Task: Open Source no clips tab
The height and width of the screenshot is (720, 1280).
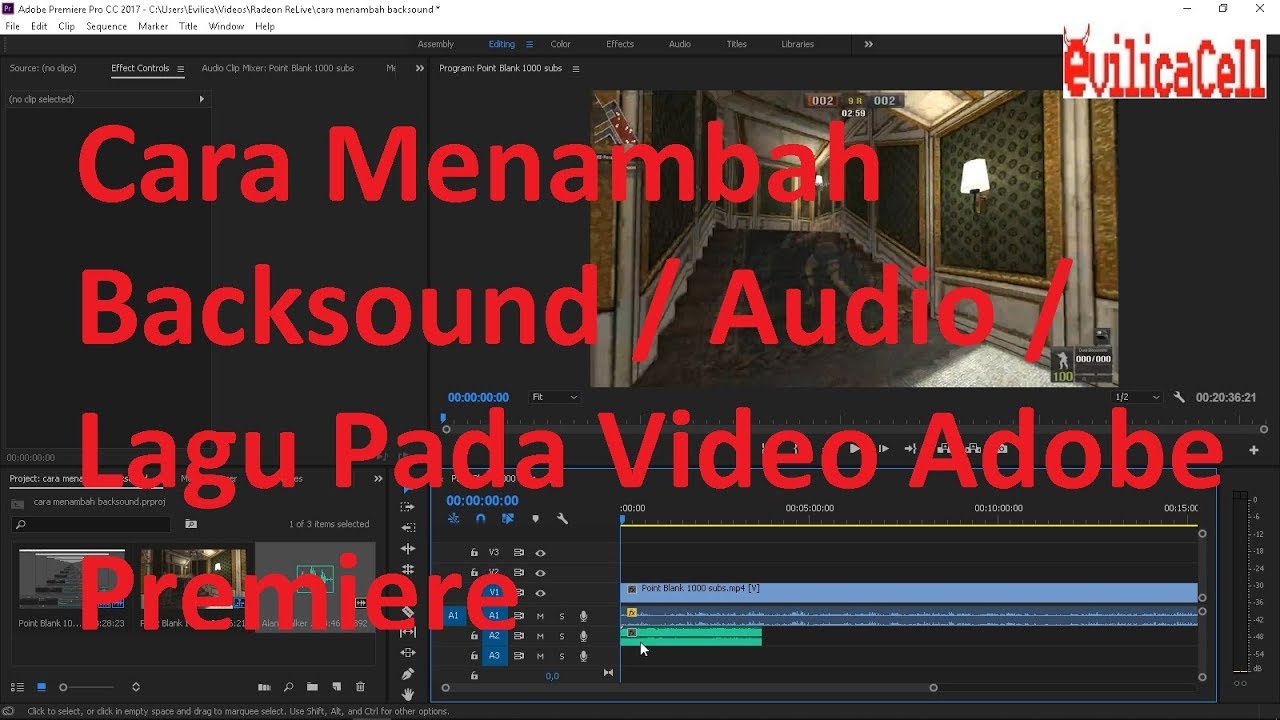Action: point(43,69)
